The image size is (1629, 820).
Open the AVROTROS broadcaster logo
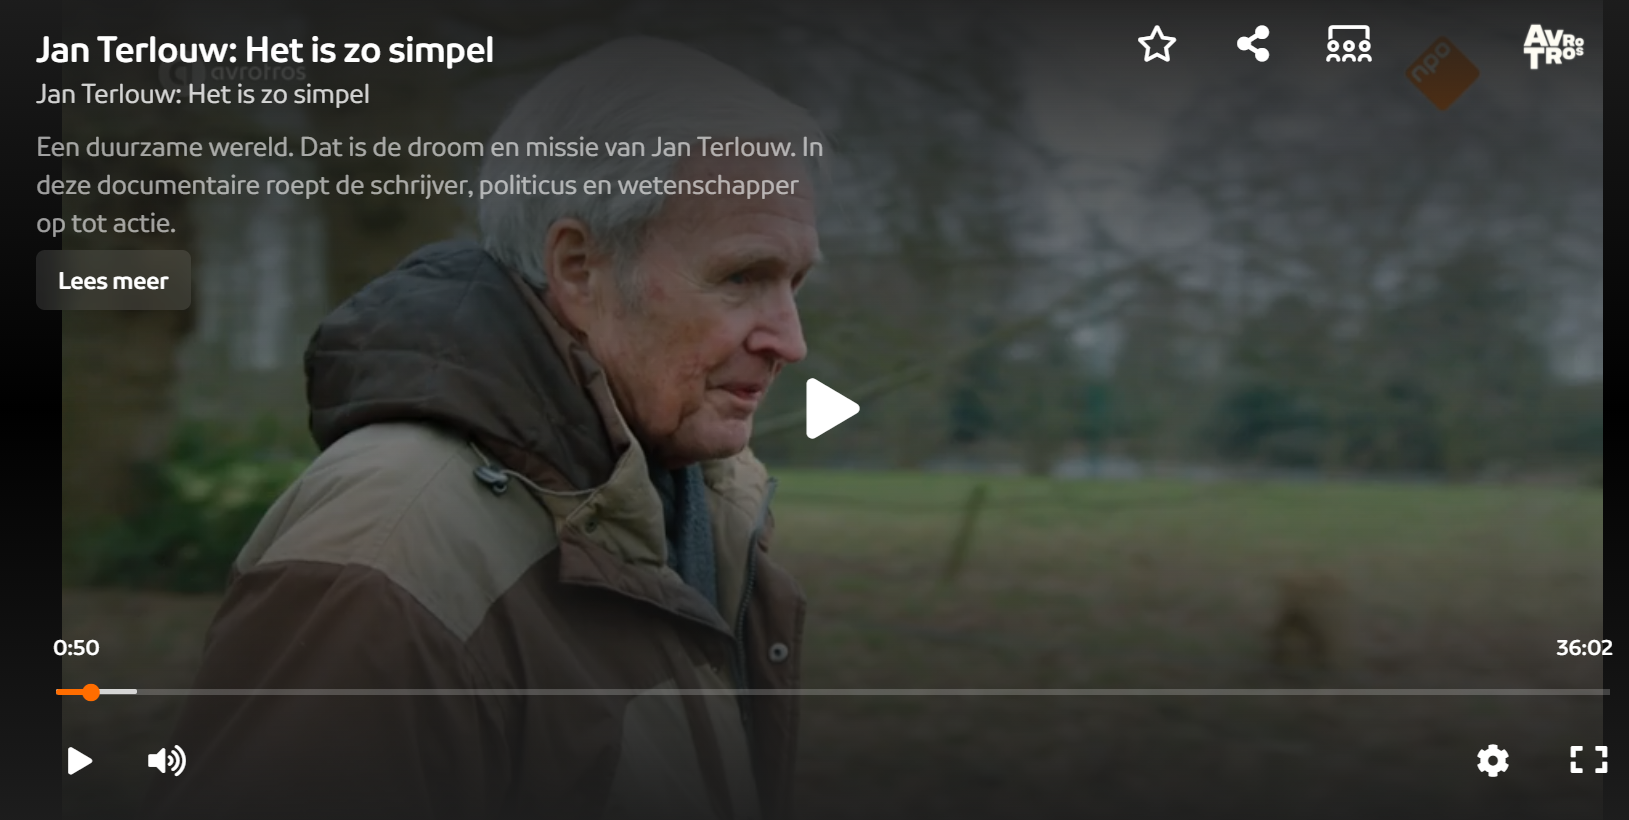pos(1553,46)
